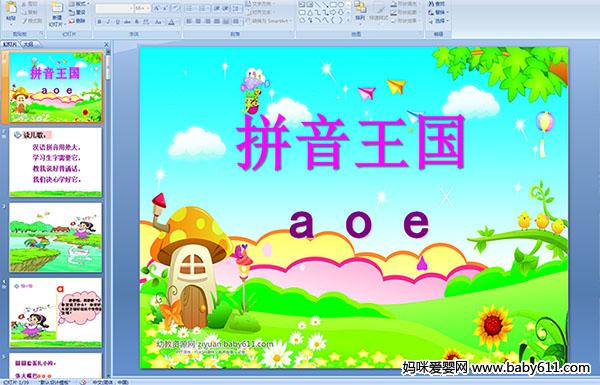Open the Clipboard pane launcher
The height and width of the screenshot is (385, 600).
click(41, 34)
